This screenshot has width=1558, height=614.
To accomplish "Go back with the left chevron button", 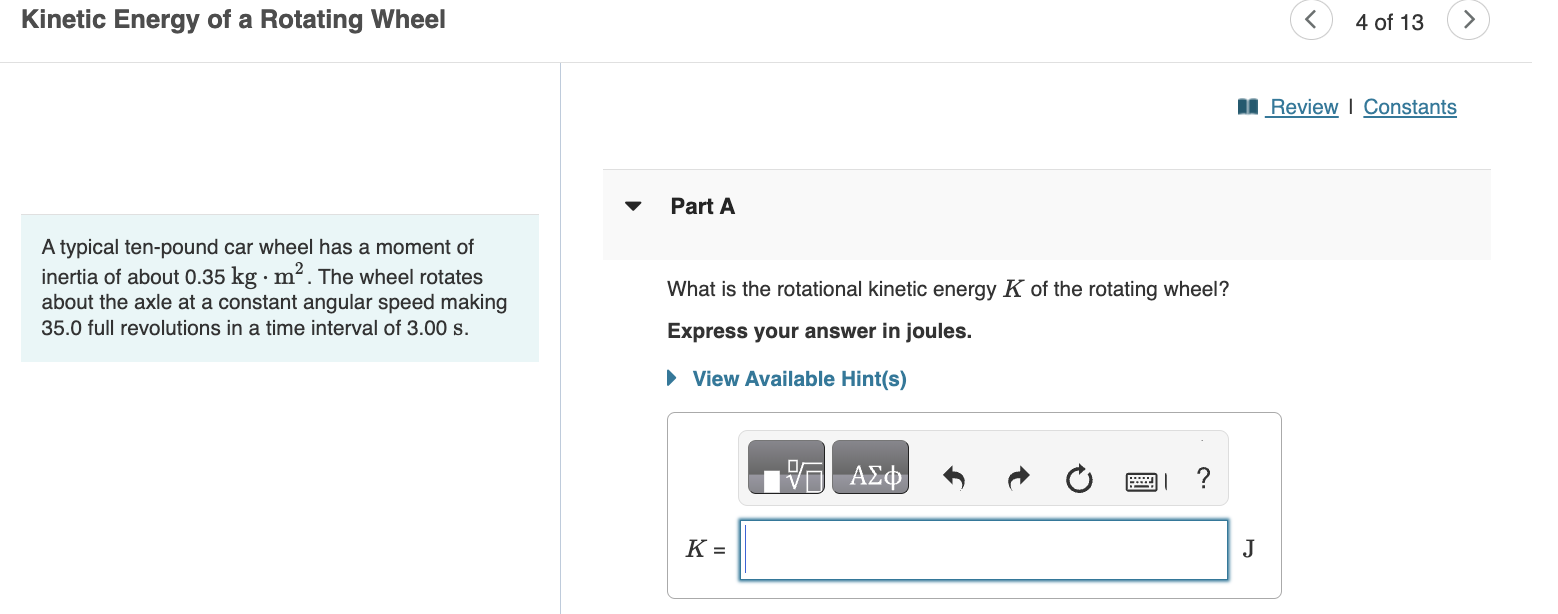I will [1311, 19].
